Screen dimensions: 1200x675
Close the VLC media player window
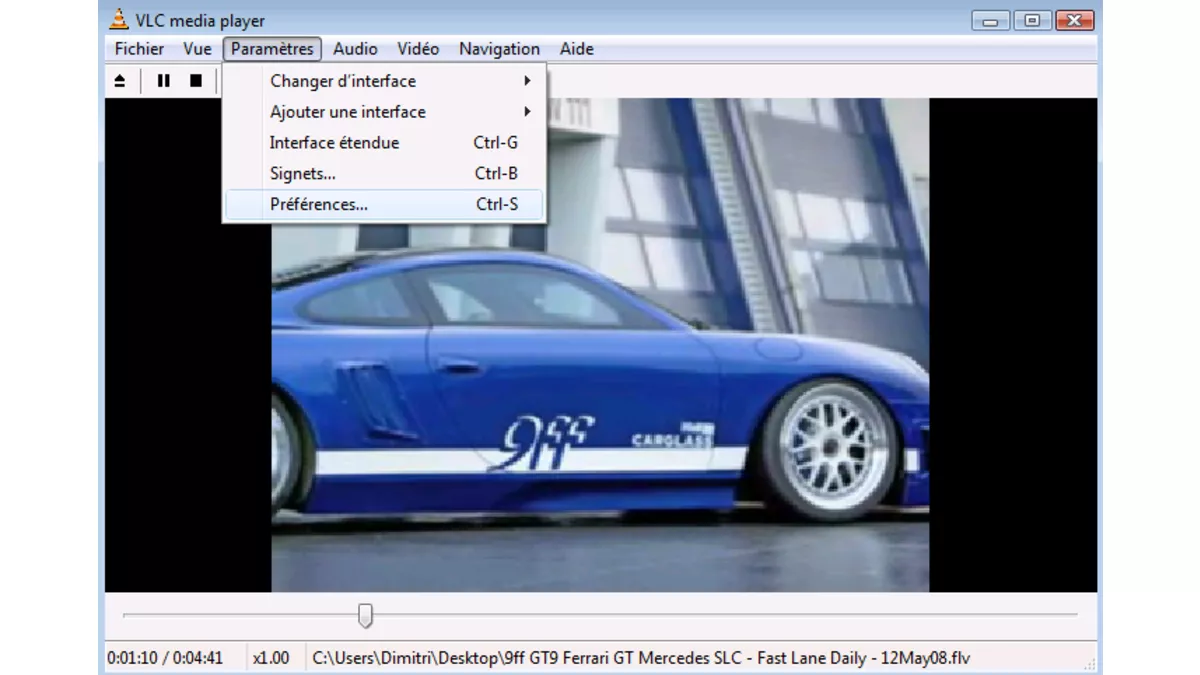(x=1074, y=20)
